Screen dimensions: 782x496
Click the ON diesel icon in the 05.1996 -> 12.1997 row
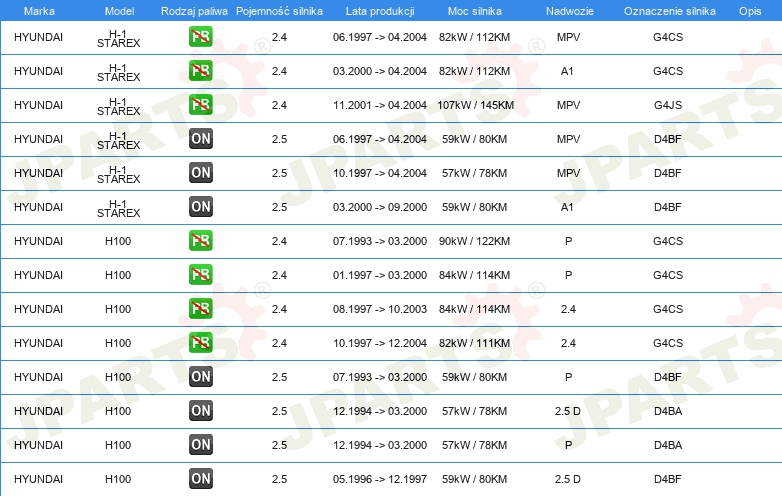point(200,479)
